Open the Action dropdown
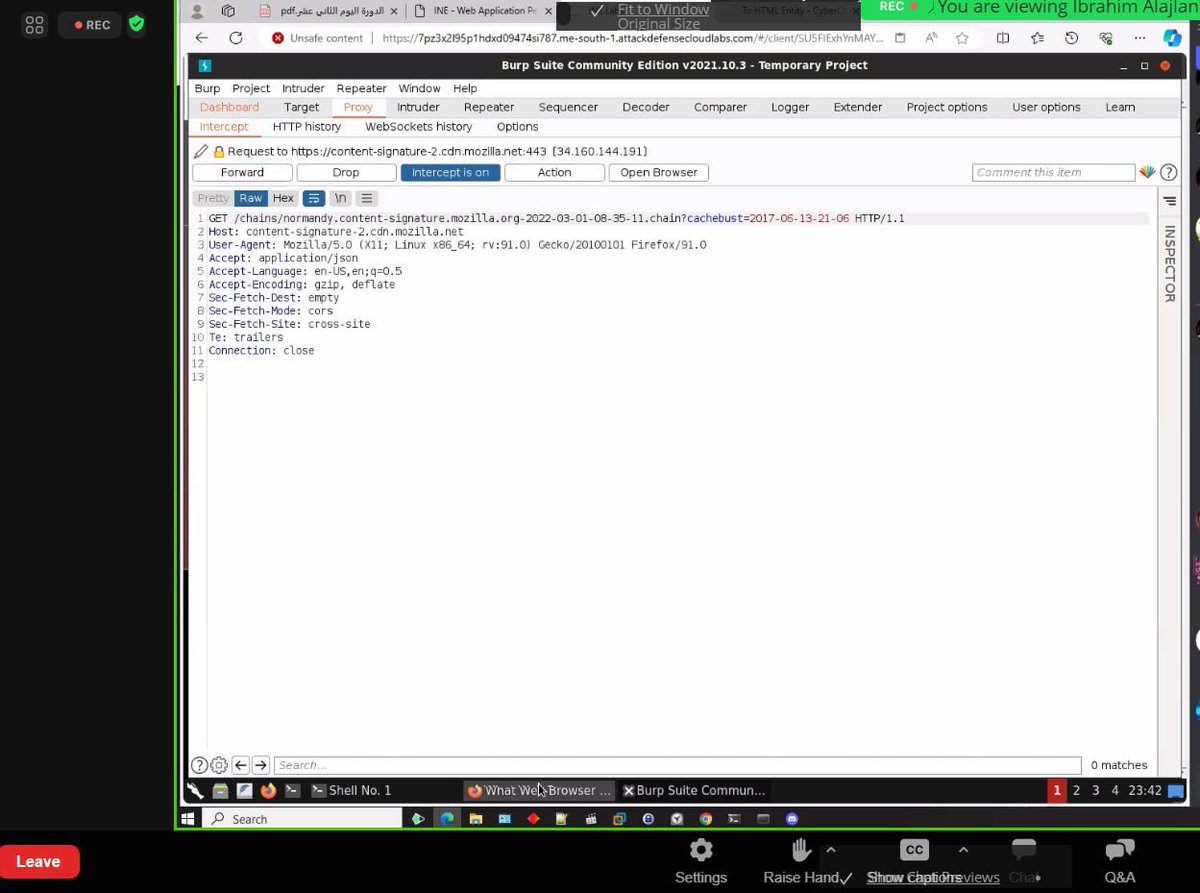The width and height of the screenshot is (1200, 893). click(554, 171)
